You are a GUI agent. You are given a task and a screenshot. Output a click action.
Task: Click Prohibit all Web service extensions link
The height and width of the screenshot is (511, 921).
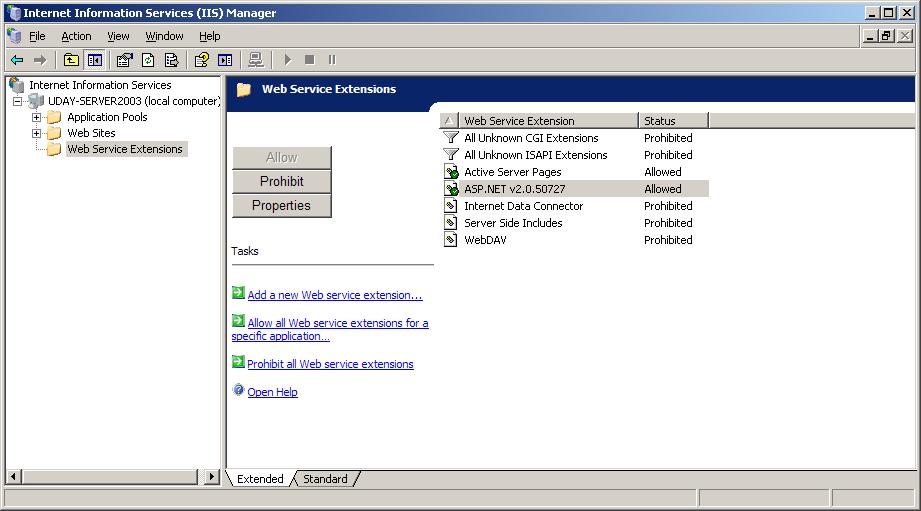[x=330, y=364]
